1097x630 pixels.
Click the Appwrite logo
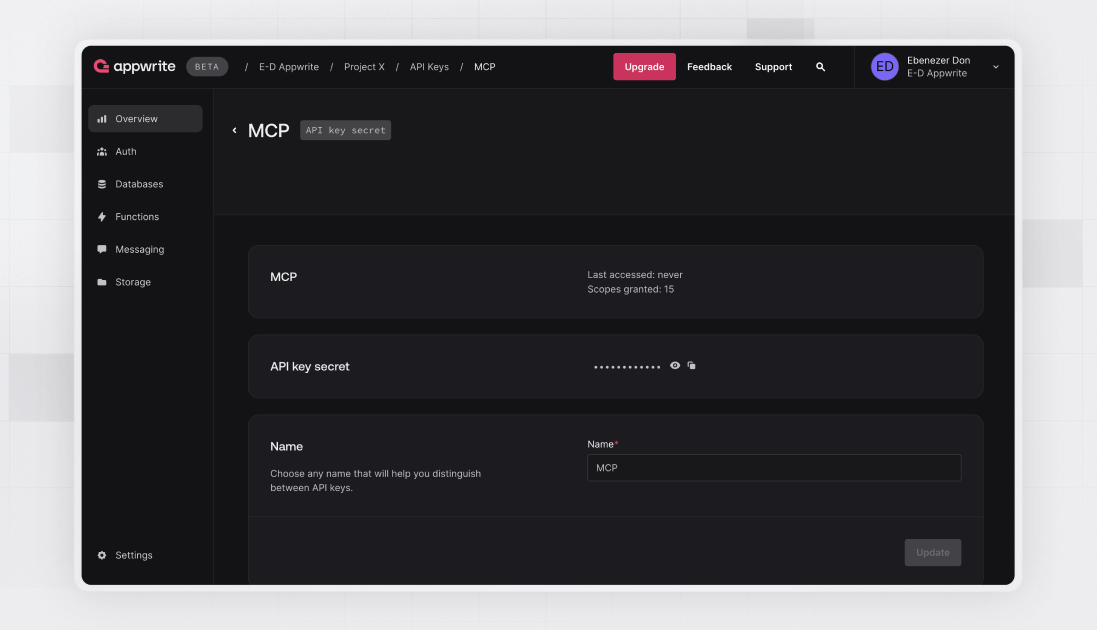click(x=134, y=66)
